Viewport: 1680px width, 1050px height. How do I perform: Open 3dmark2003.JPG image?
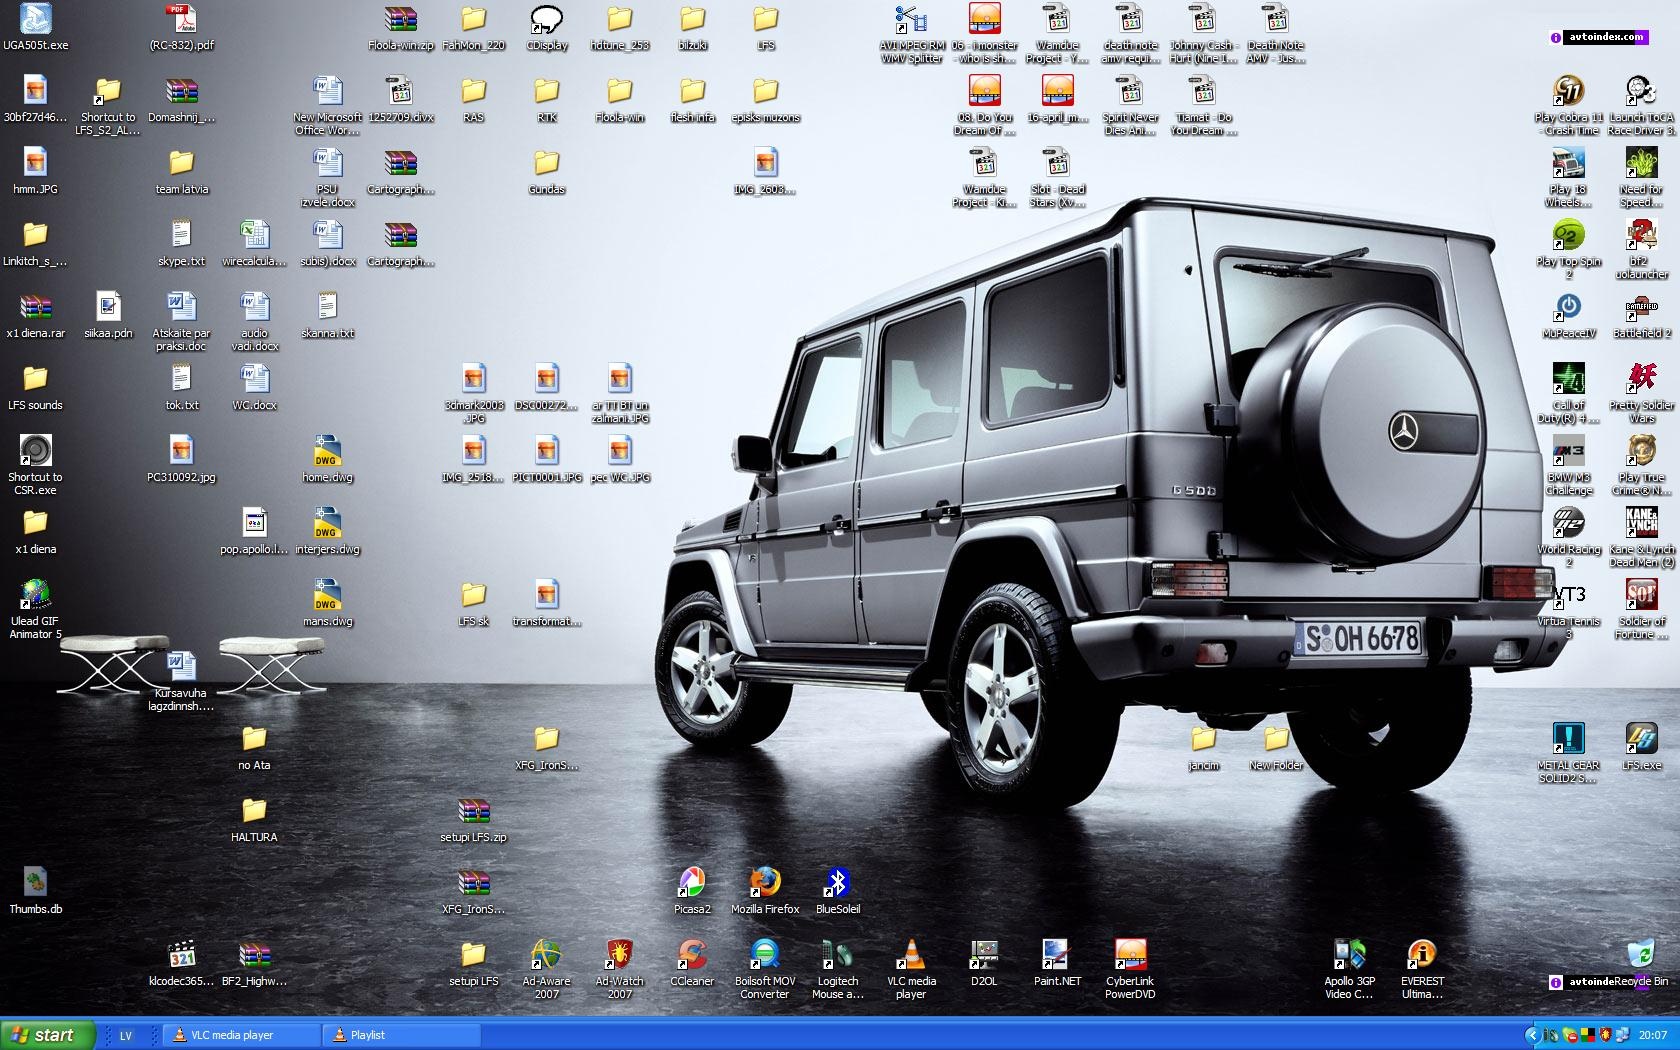pos(473,378)
